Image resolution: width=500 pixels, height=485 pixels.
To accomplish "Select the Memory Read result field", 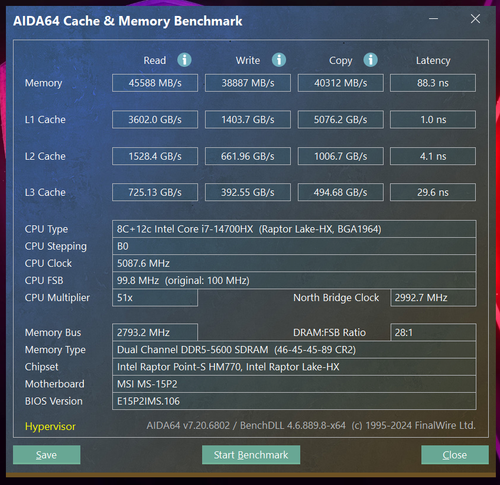I will point(155,83).
